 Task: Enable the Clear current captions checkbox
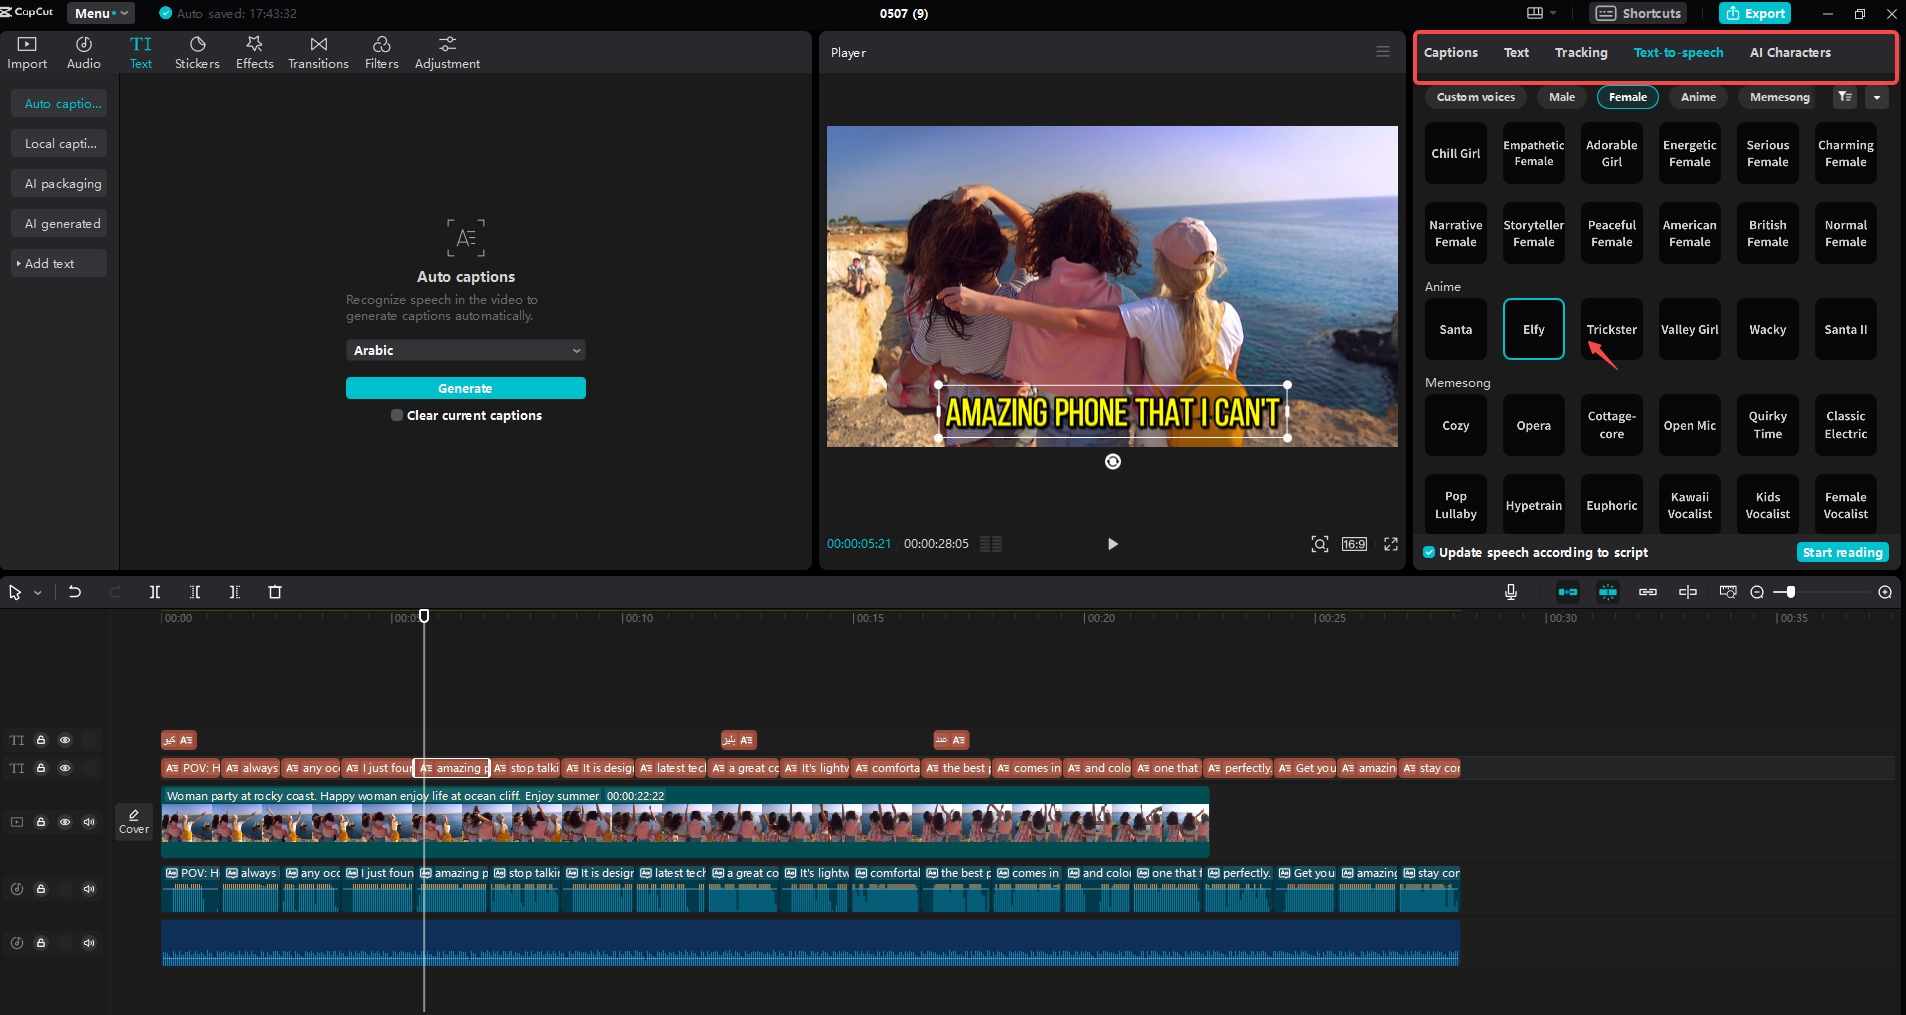pyautogui.click(x=397, y=416)
